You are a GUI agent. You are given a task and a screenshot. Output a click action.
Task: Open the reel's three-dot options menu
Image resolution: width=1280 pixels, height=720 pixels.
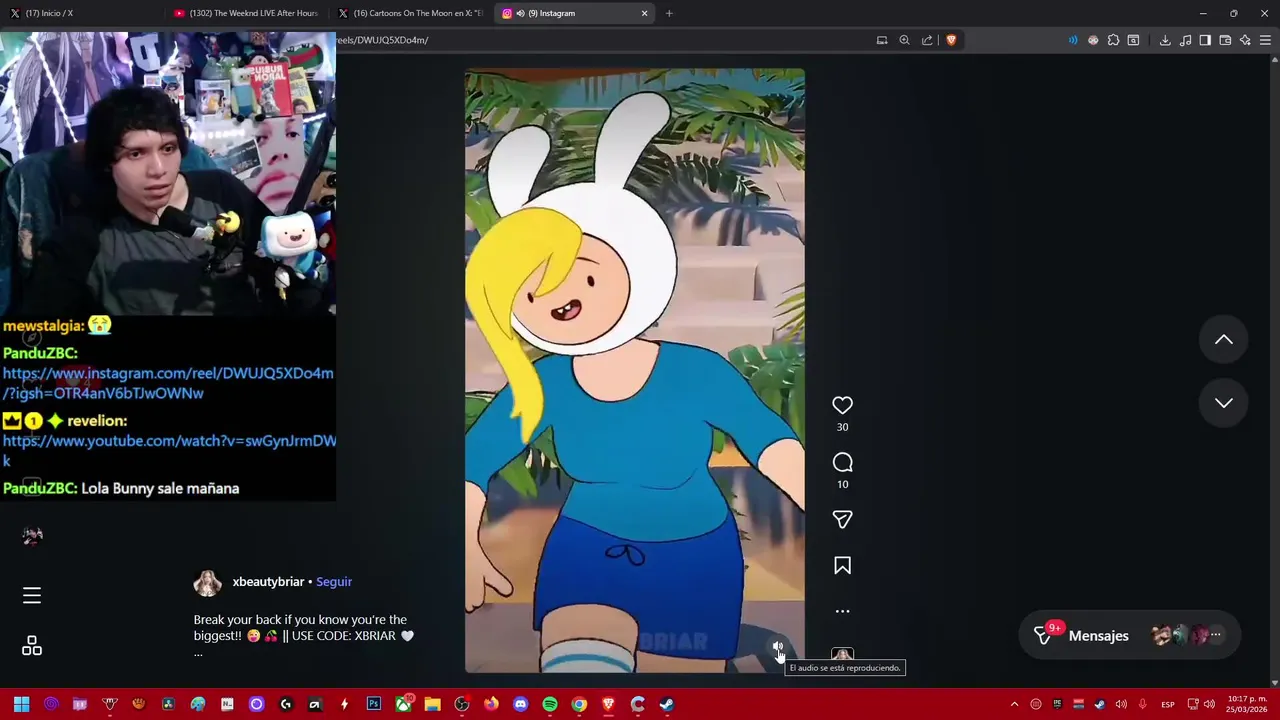click(842, 611)
